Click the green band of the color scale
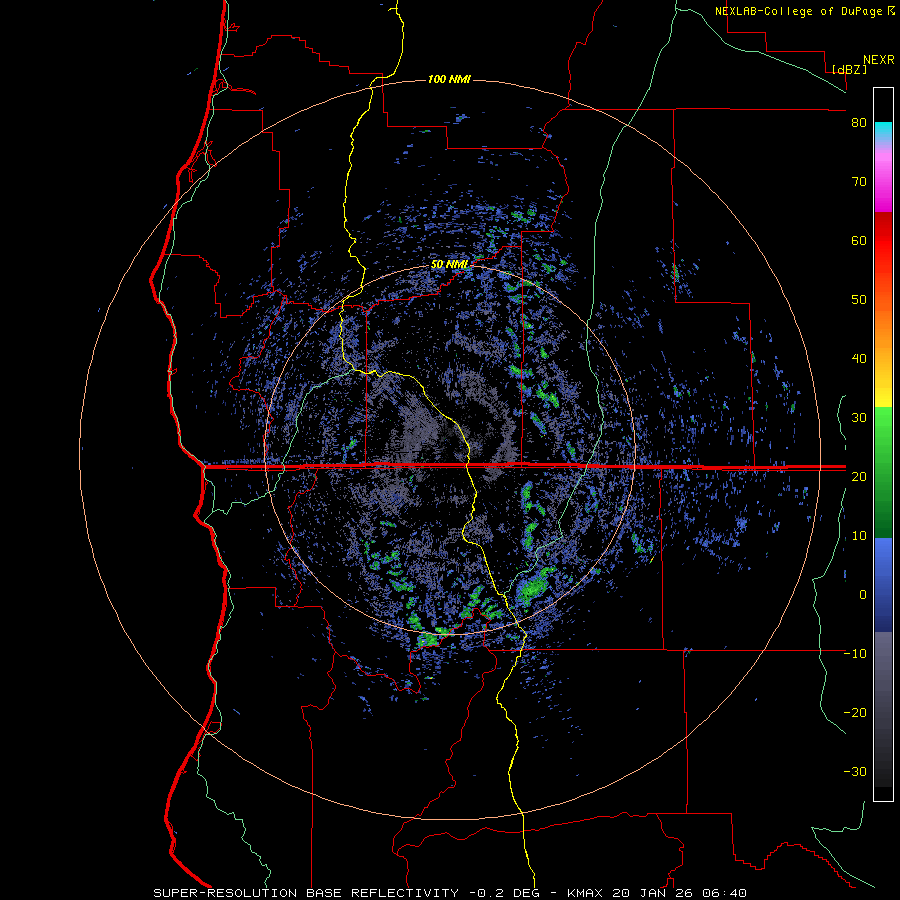900x900 pixels. point(883,472)
